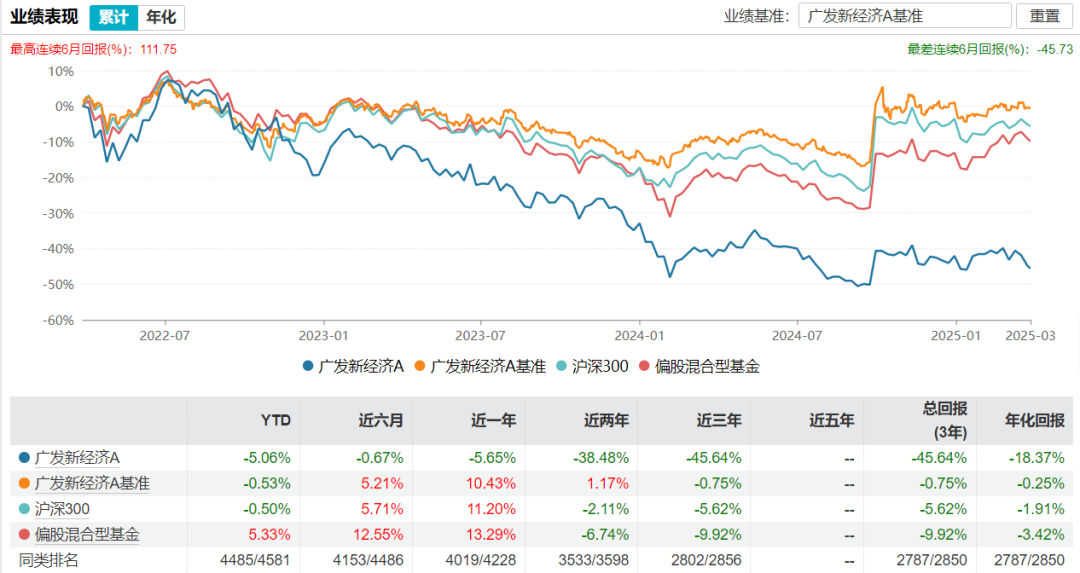Toggle 广发新经济A series in chart legend
The height and width of the screenshot is (573, 1080).
pyautogui.click(x=353, y=366)
